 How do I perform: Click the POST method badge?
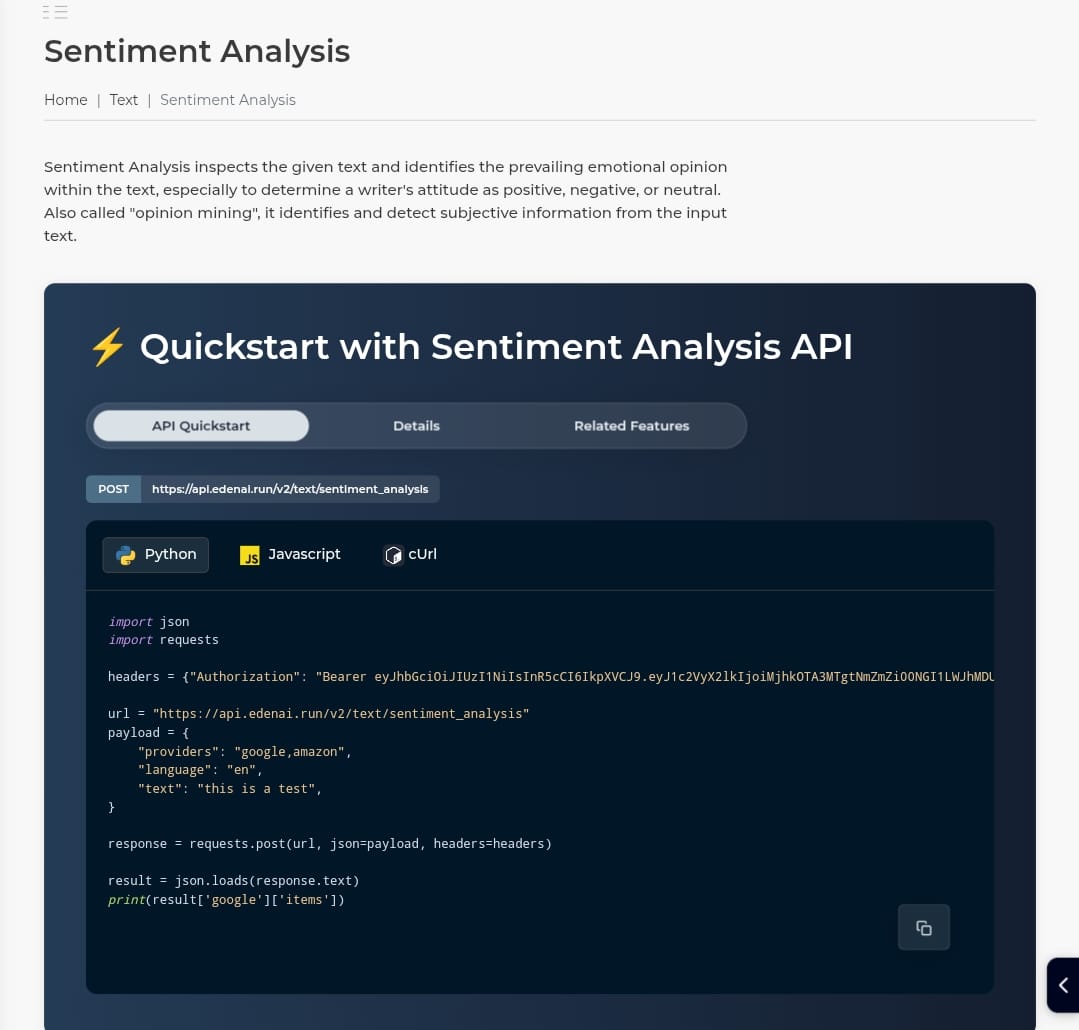(x=114, y=489)
